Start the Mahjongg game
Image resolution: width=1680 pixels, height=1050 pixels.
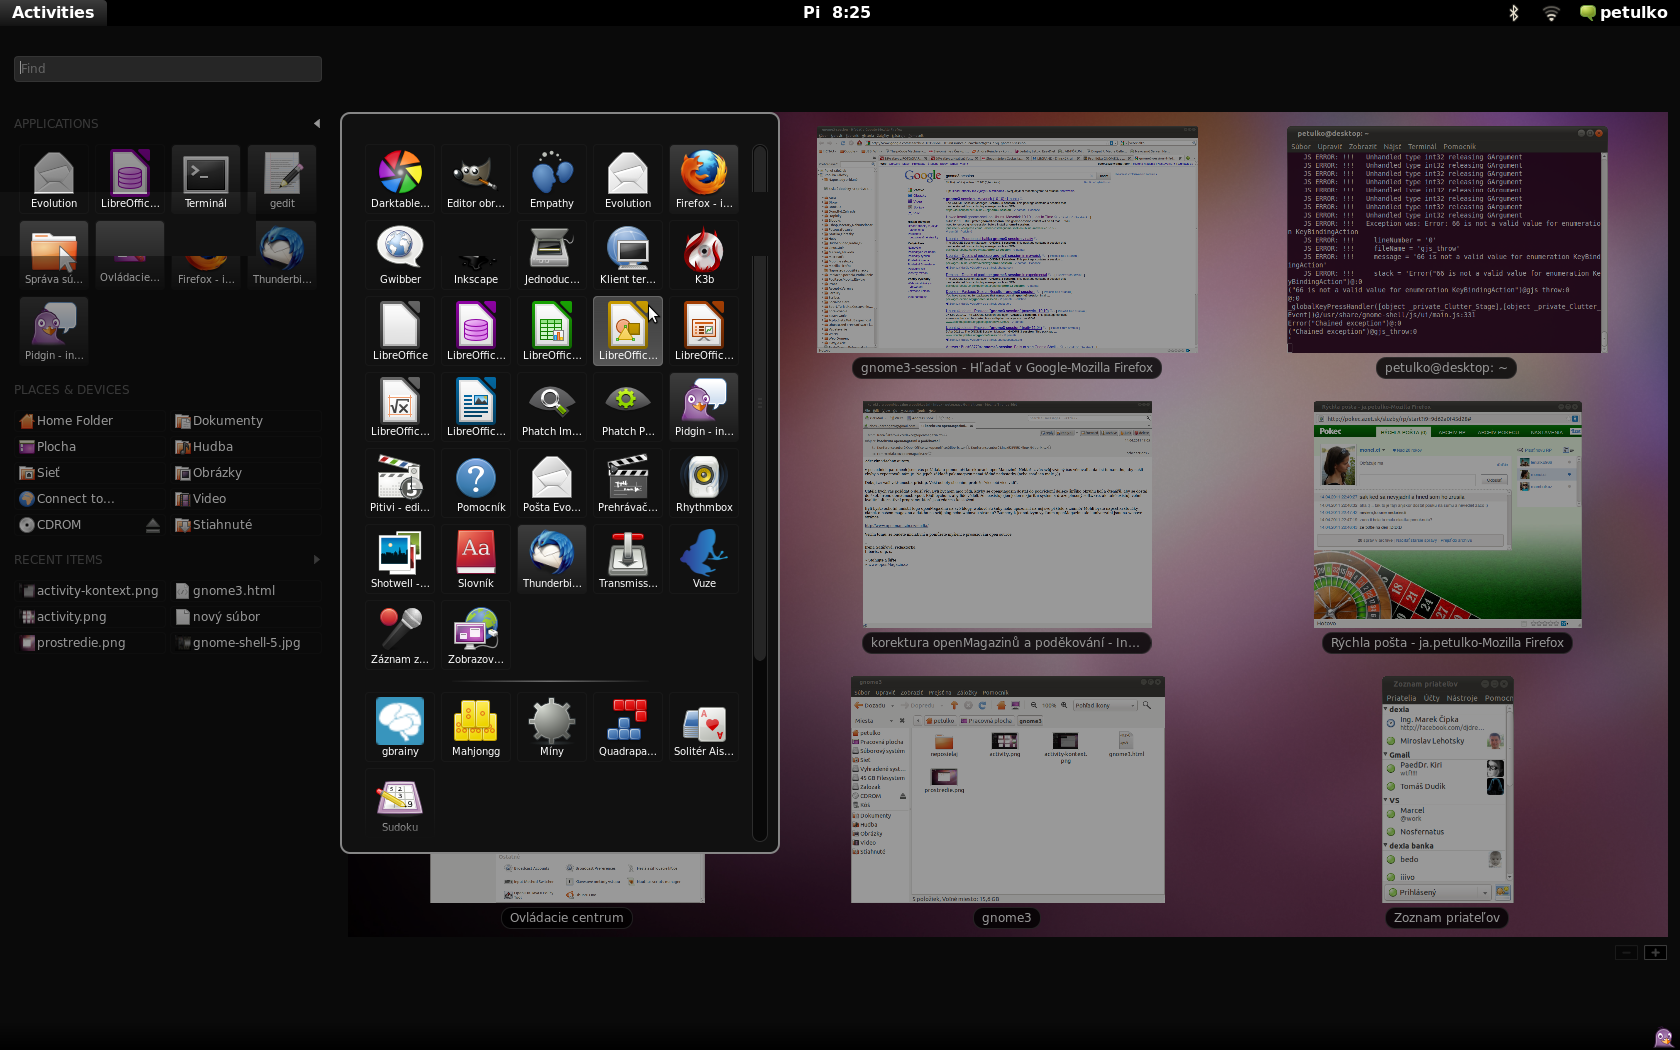(x=476, y=726)
